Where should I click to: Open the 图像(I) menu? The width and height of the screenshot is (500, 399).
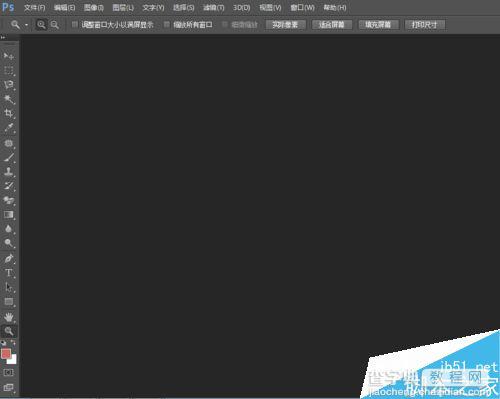[x=94, y=7]
